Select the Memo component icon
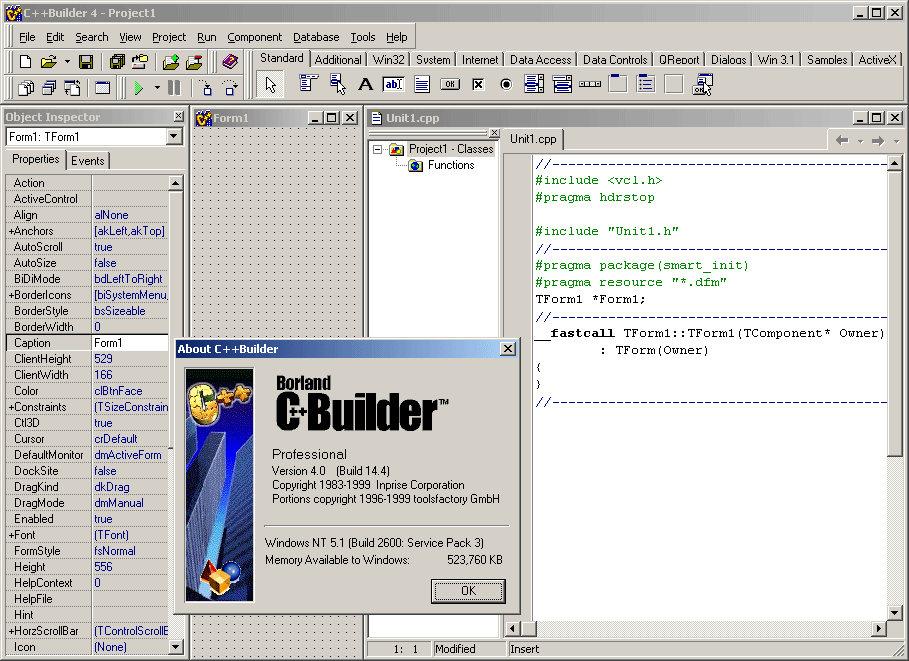Screen dimensions: 909x661 (422, 84)
